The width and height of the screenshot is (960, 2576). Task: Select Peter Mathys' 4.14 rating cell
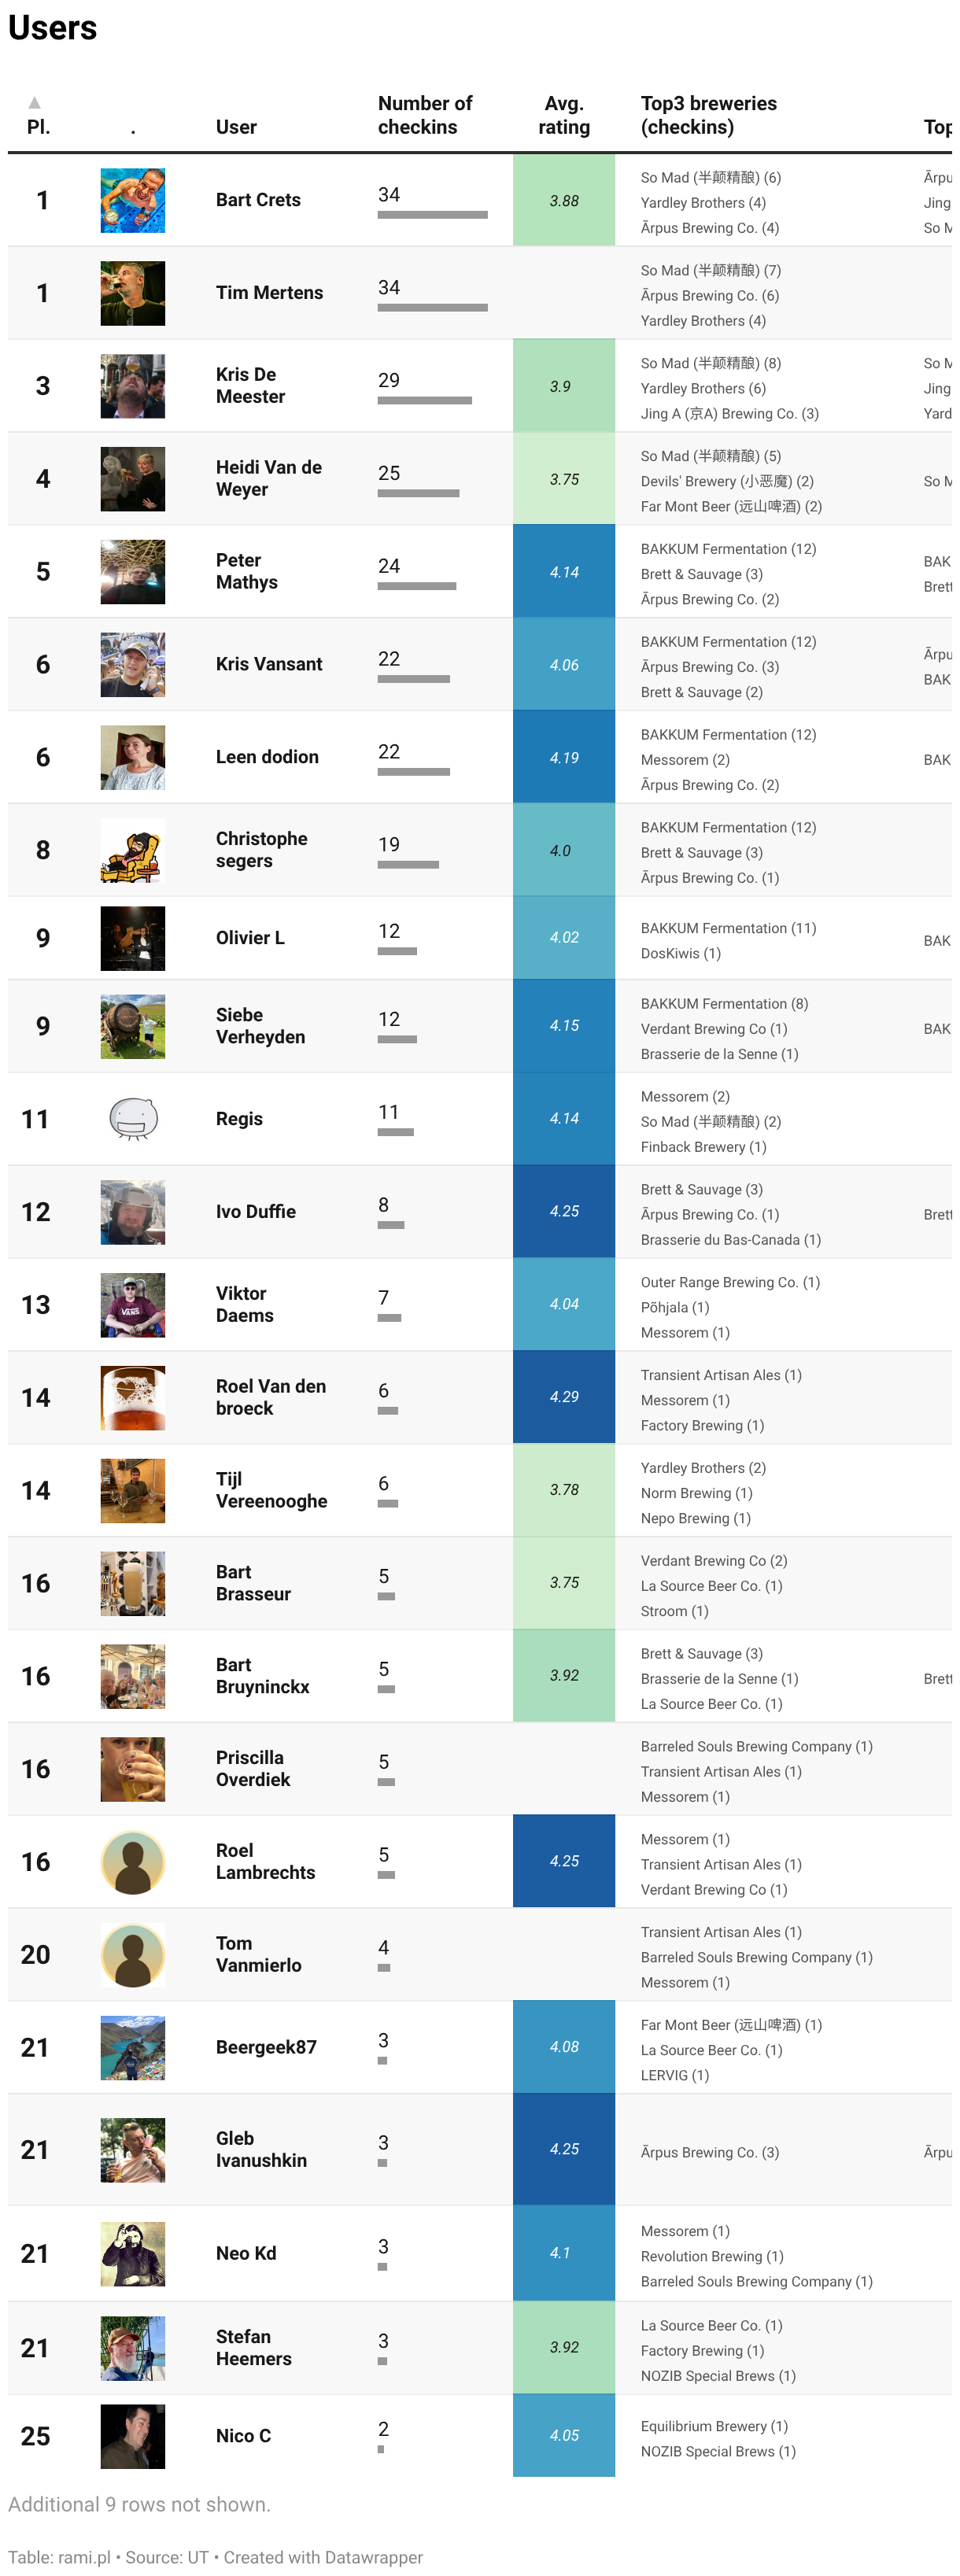click(564, 572)
